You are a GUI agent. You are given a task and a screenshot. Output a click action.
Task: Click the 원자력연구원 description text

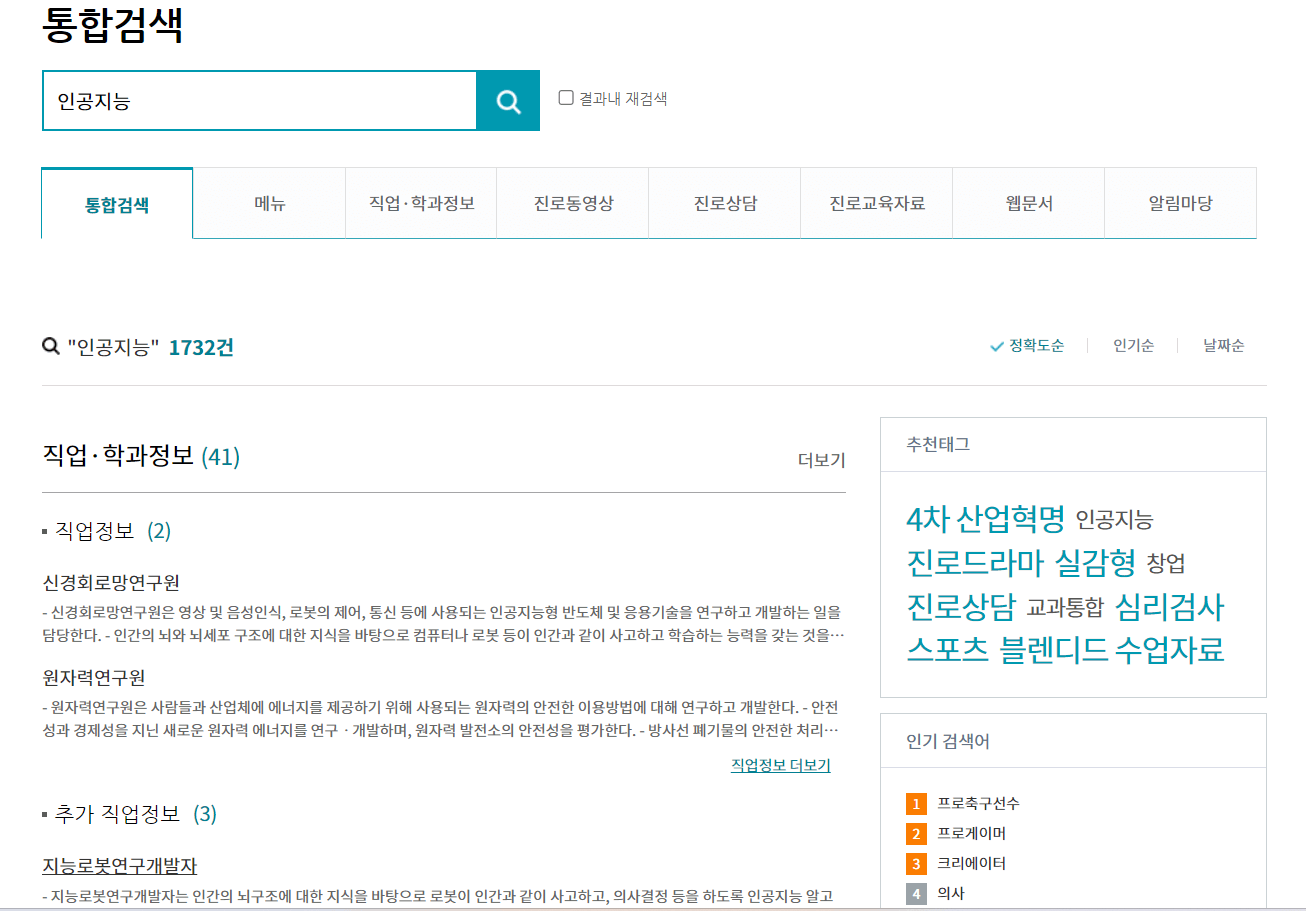point(443,720)
